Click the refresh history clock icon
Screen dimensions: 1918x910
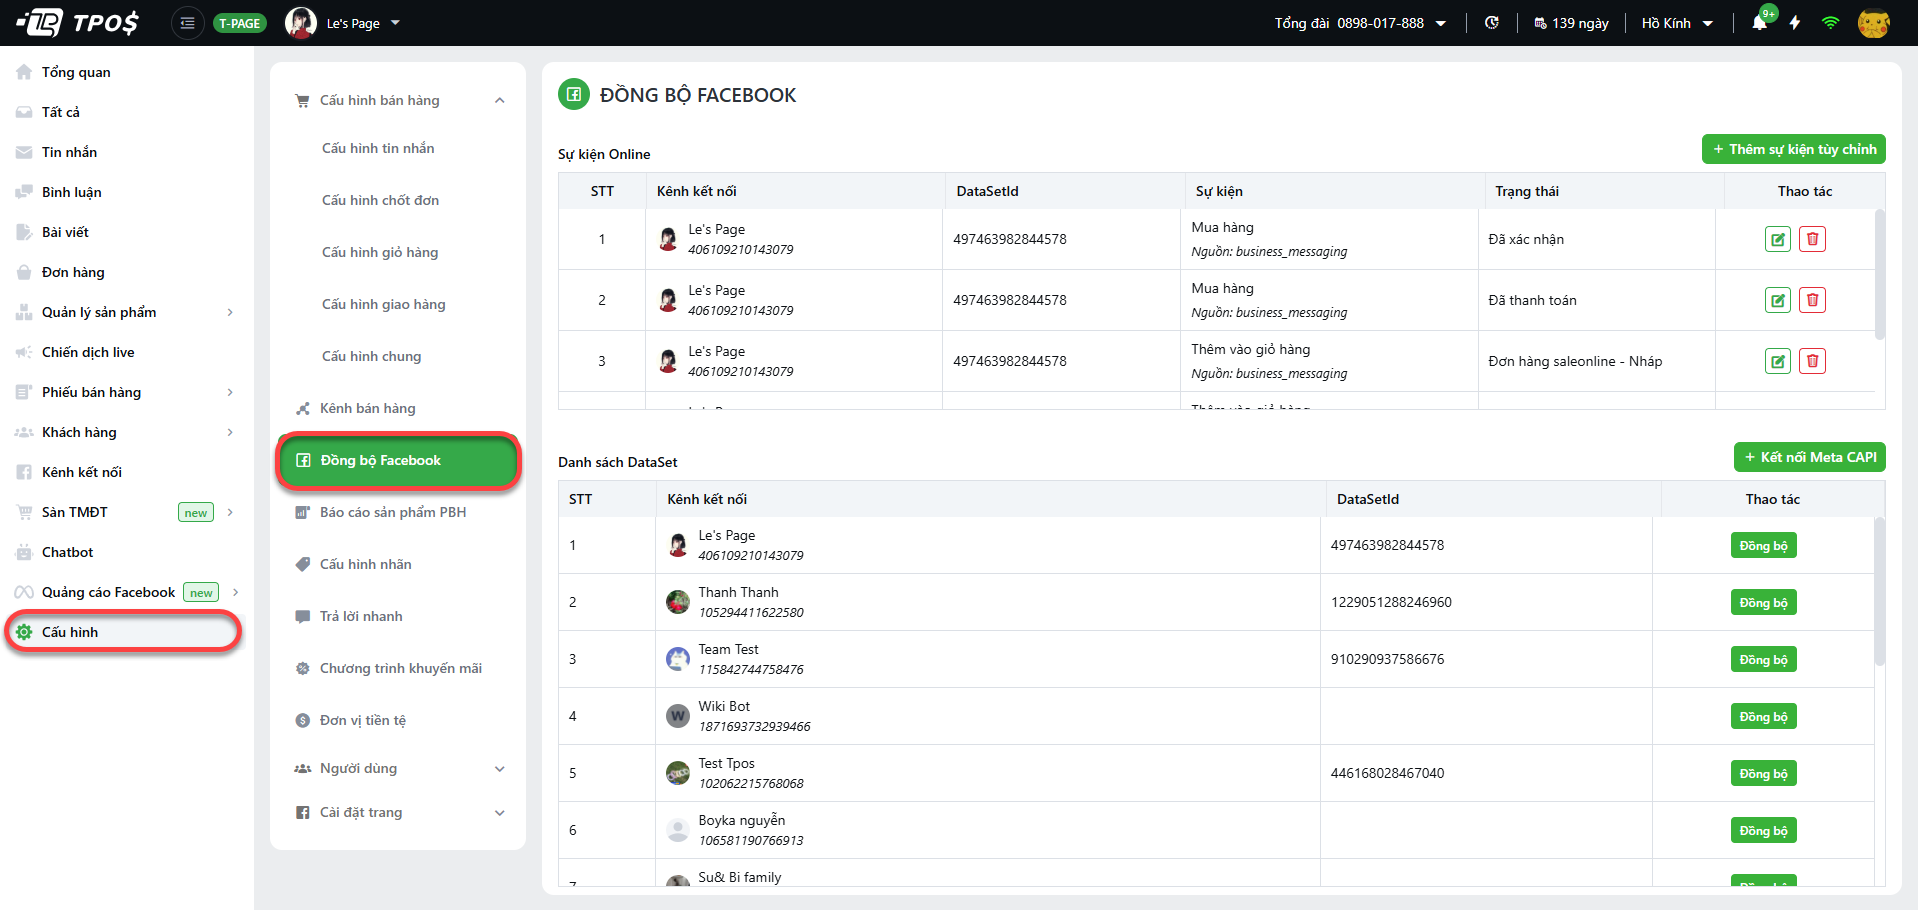tap(1491, 23)
